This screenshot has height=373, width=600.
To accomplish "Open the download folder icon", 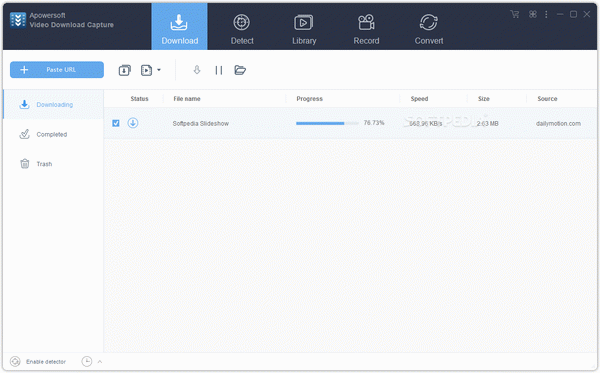I will [240, 70].
